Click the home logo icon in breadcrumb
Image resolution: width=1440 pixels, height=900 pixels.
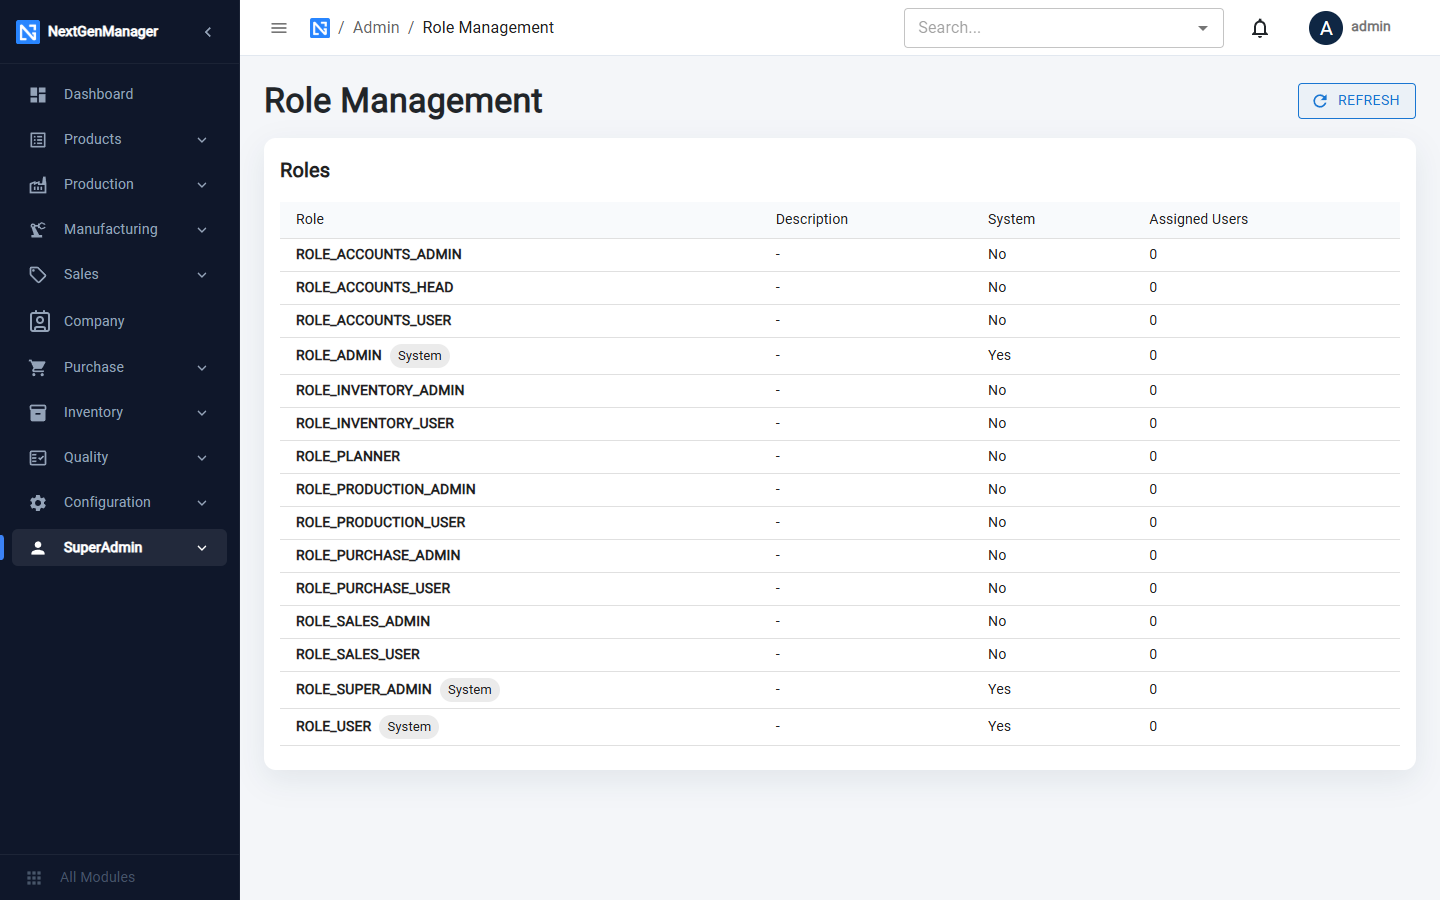point(320,28)
